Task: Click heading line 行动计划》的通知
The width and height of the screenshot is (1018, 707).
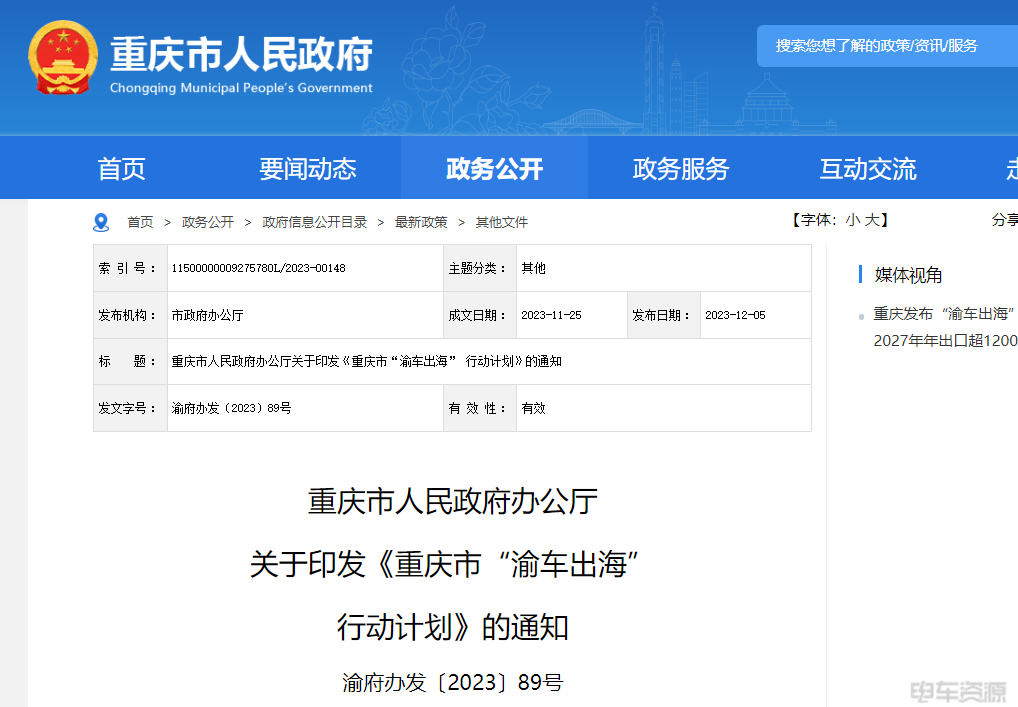Action: click(453, 627)
